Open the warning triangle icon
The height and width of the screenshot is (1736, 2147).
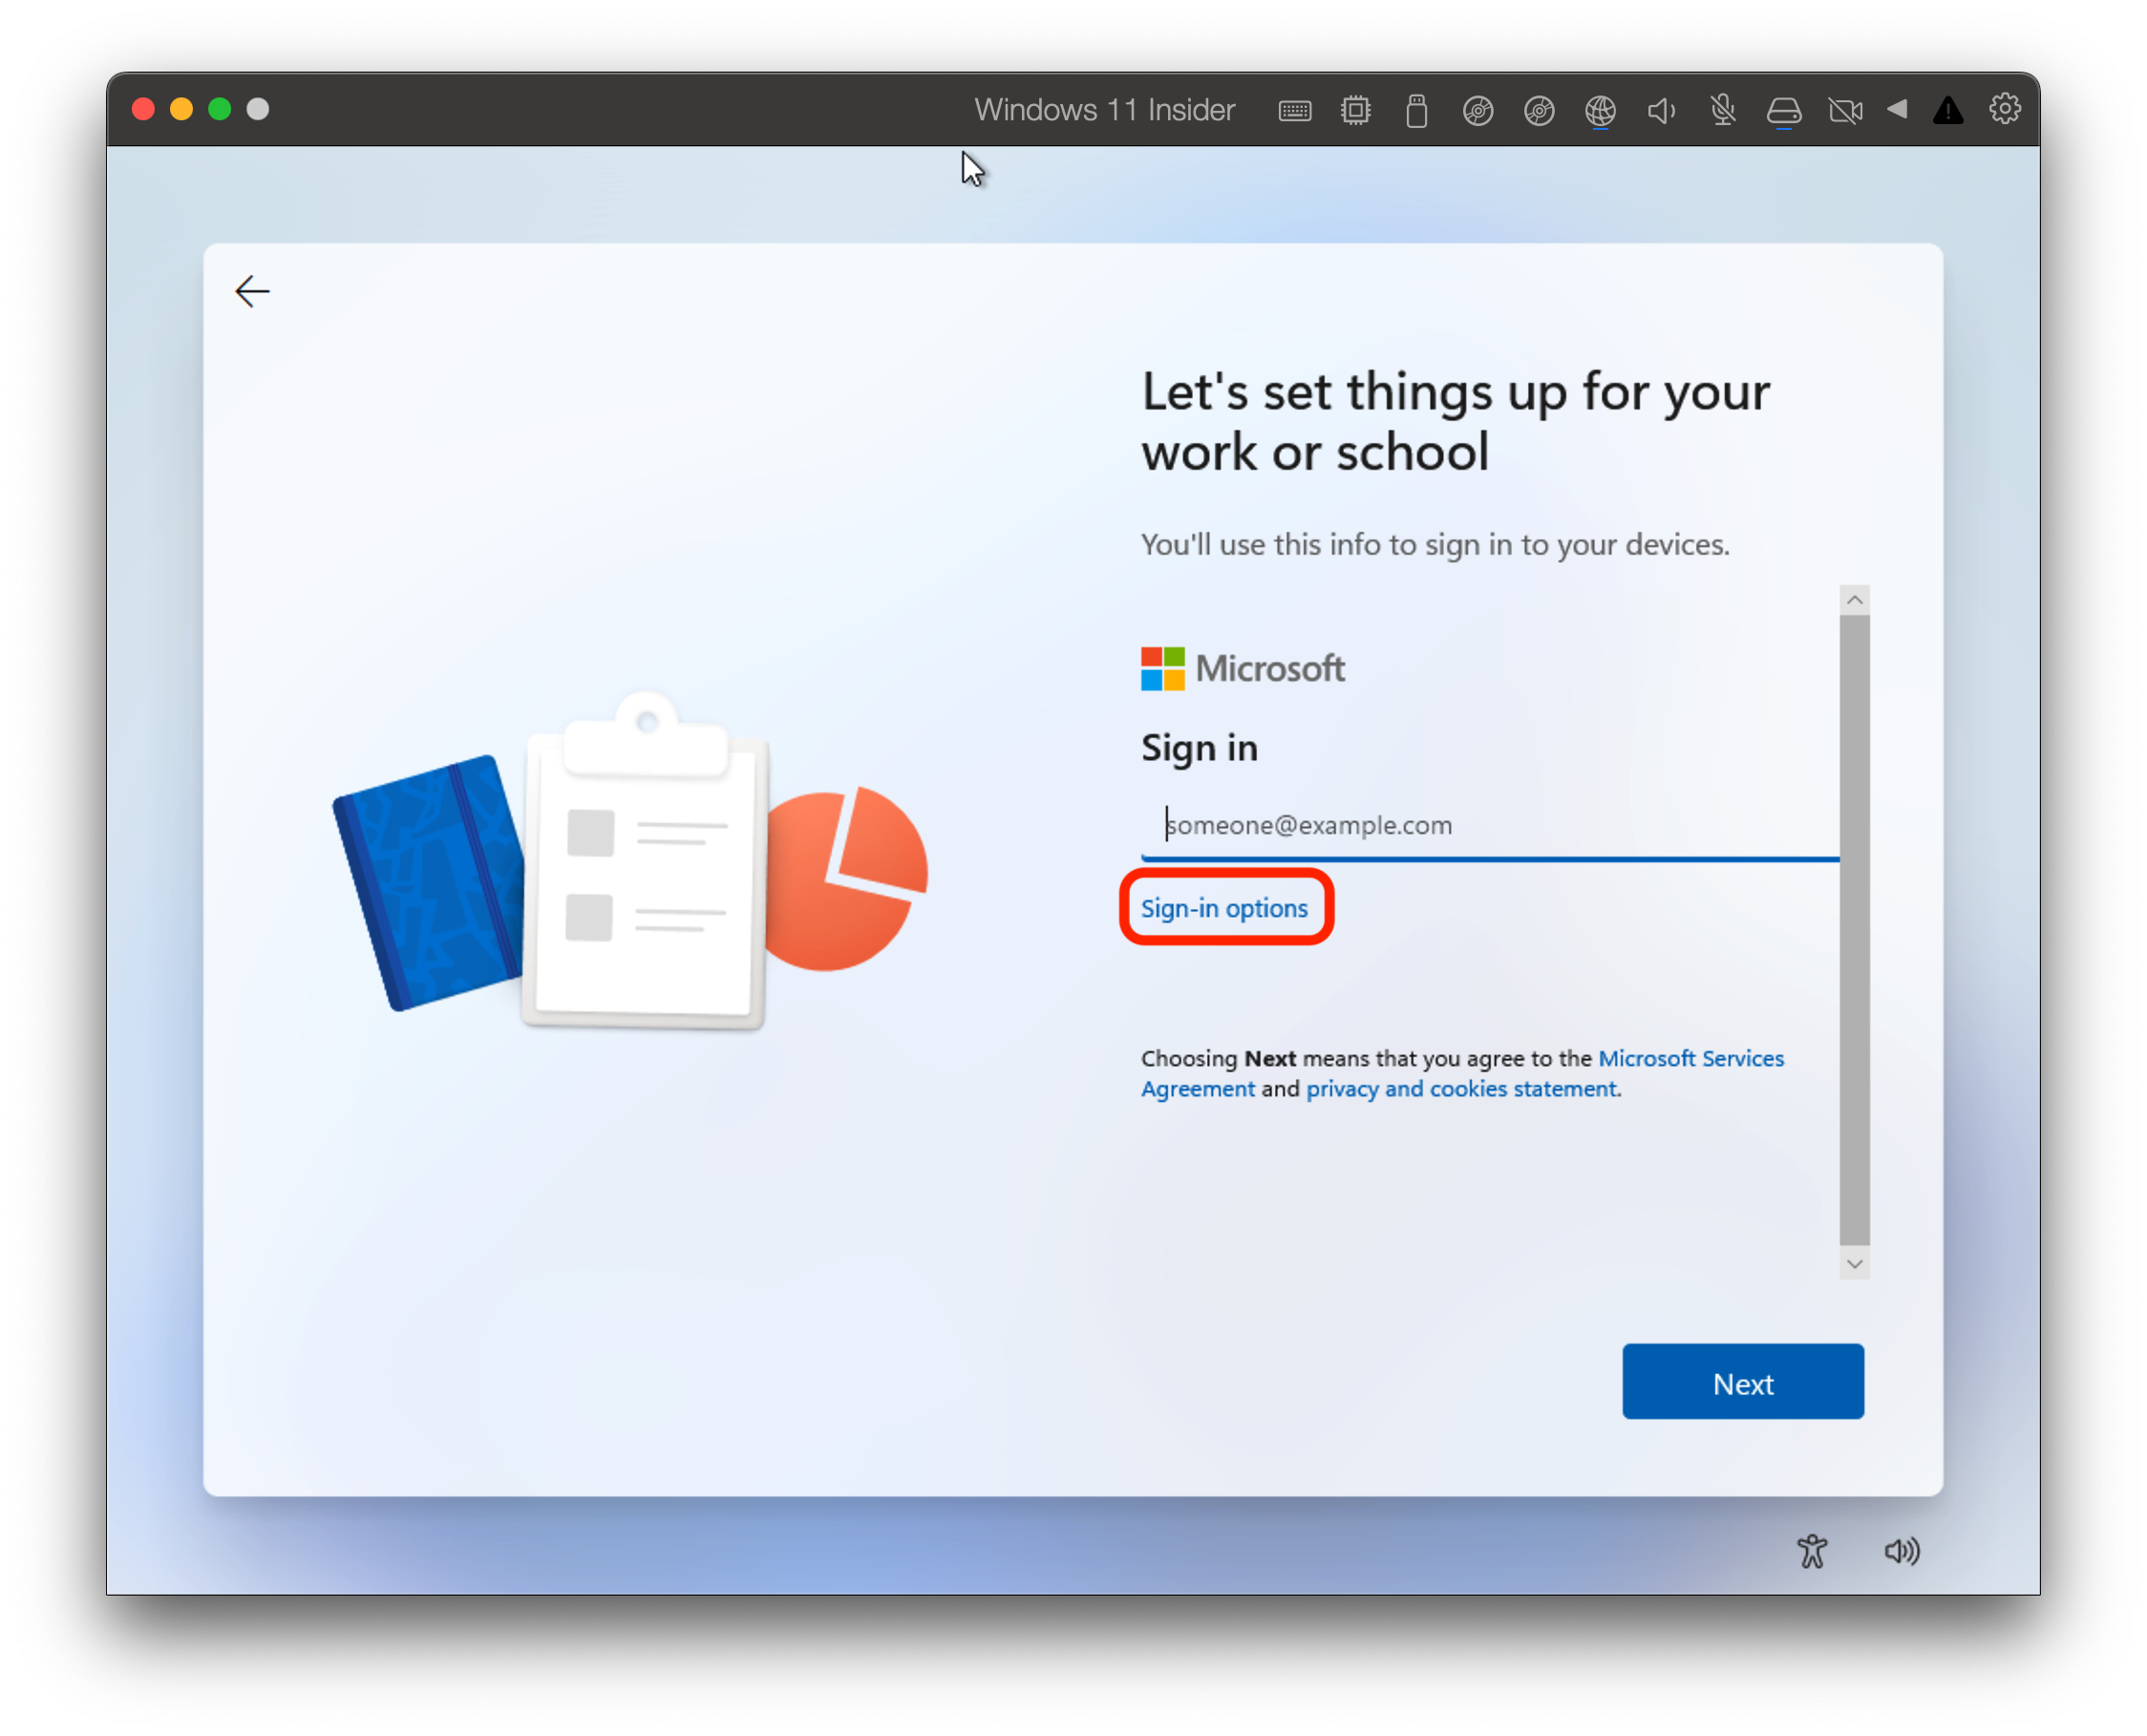[x=1947, y=110]
